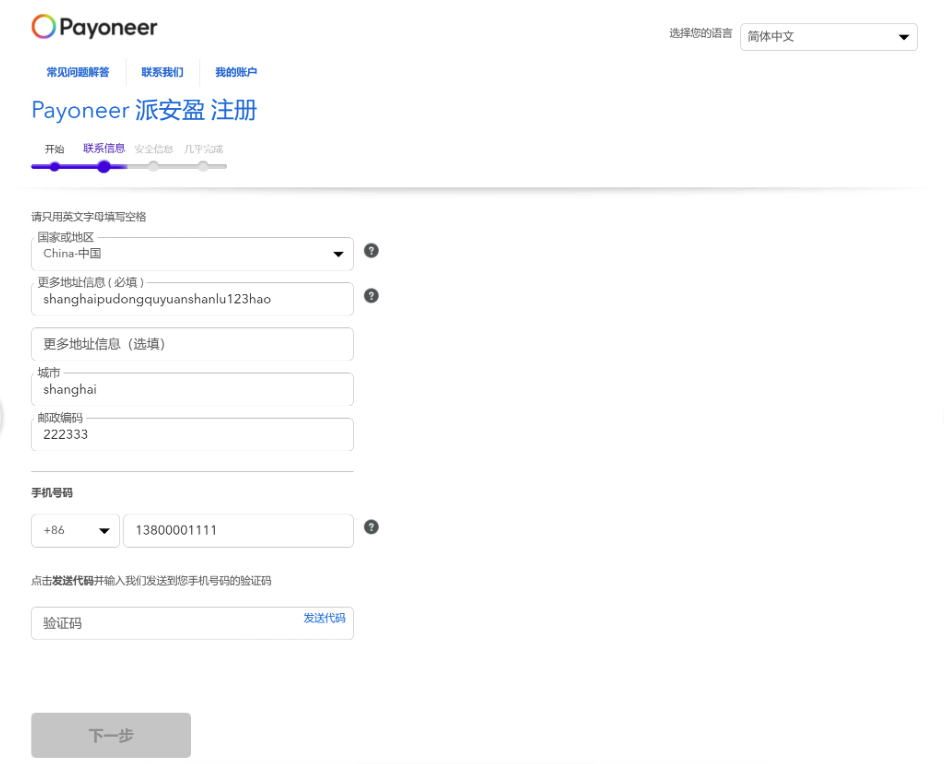This screenshot has width=944, height=764.
Task: Click the 联系信息 step progress dot
Action: (104, 166)
